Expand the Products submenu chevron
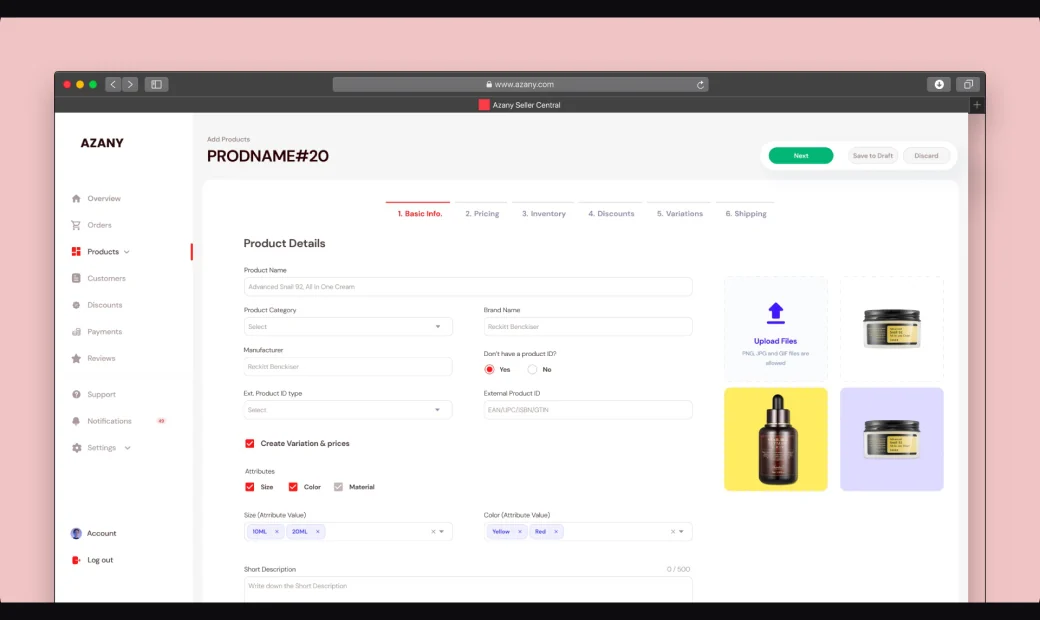Image resolution: width=1040 pixels, height=620 pixels. [127, 252]
